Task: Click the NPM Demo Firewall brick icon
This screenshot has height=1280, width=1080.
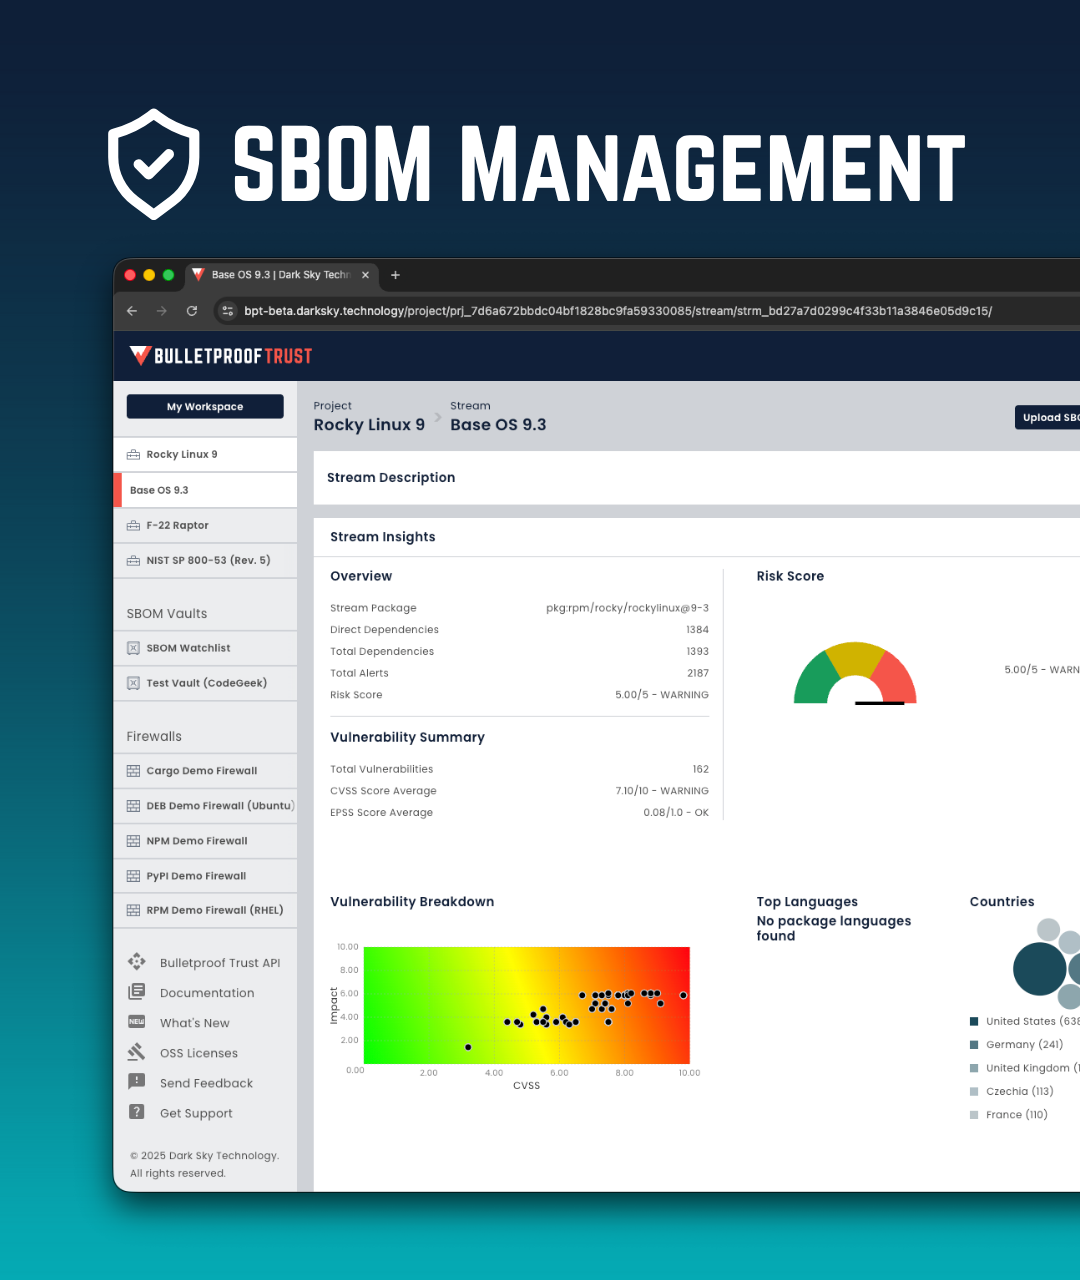Action: coord(133,841)
